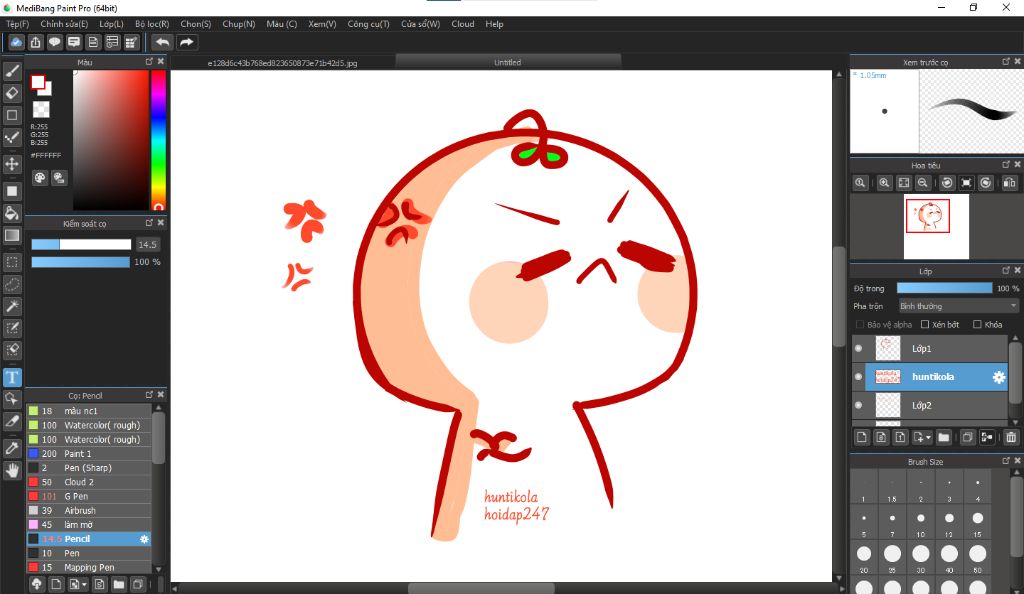Select the transparent color swatch

click(x=41, y=109)
